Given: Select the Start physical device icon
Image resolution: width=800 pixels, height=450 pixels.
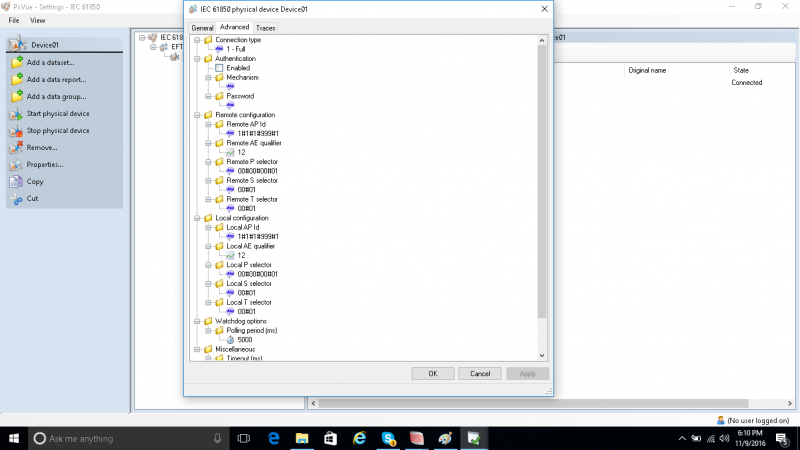Looking at the screenshot, I should [x=16, y=113].
